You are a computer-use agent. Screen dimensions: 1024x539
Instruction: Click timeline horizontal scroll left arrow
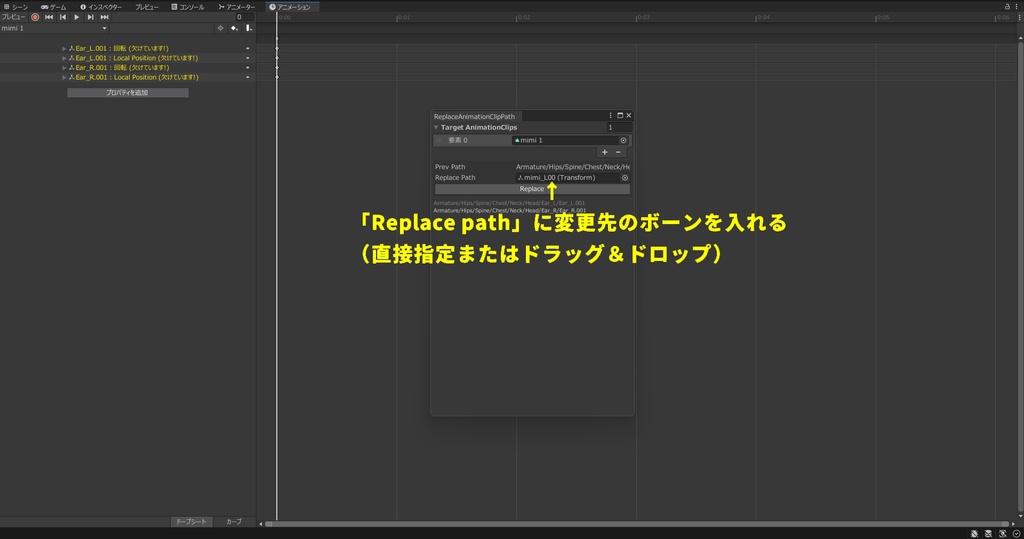tap(261, 524)
